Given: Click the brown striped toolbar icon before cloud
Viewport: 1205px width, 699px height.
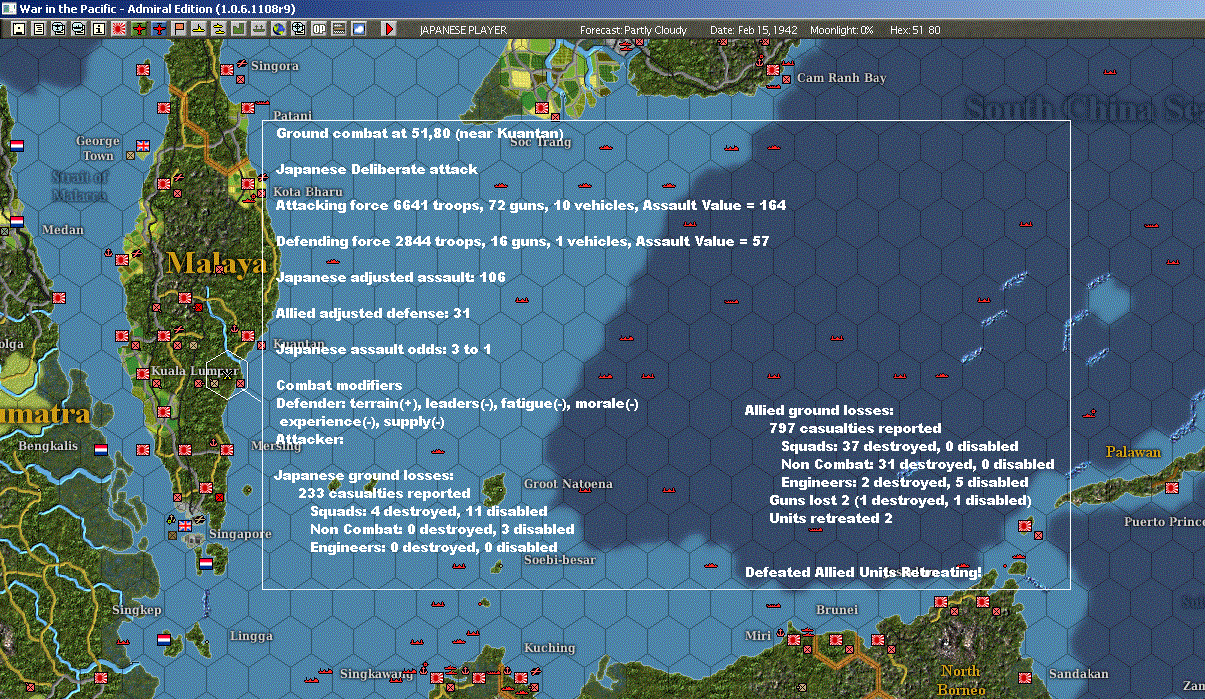Looking at the screenshot, I should pyautogui.click(x=339, y=29).
